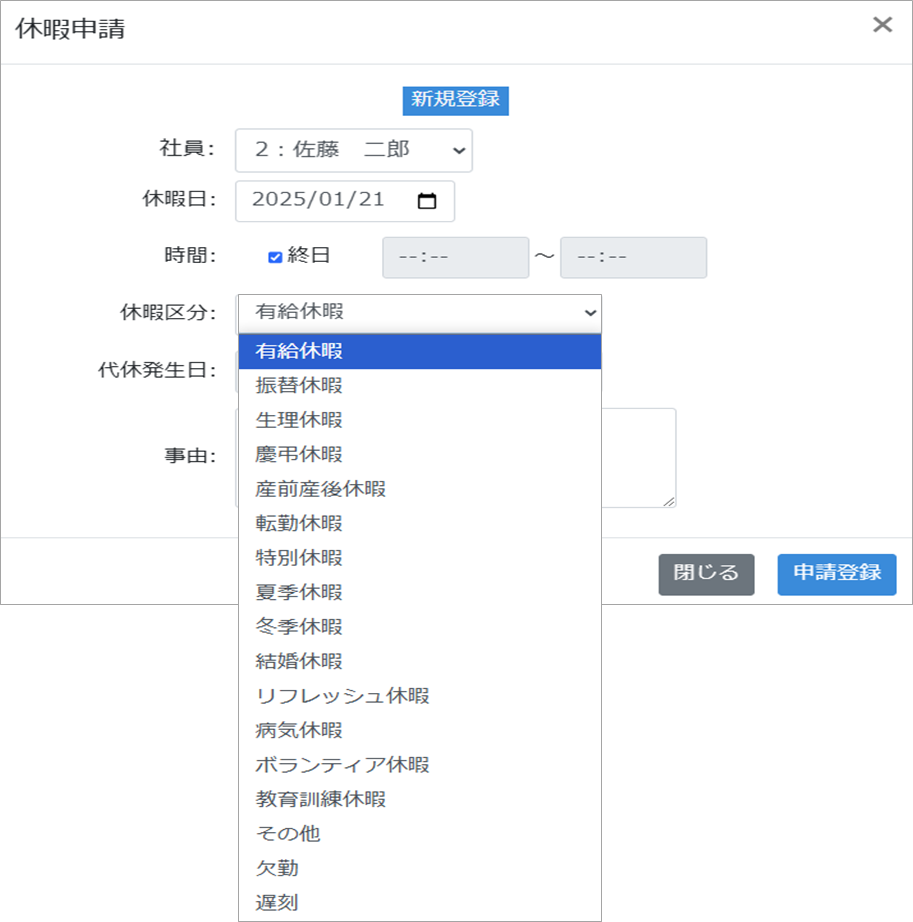Image resolution: width=913 pixels, height=922 pixels.
Task: Choose 産前産後休暇 option
Action: (320, 489)
